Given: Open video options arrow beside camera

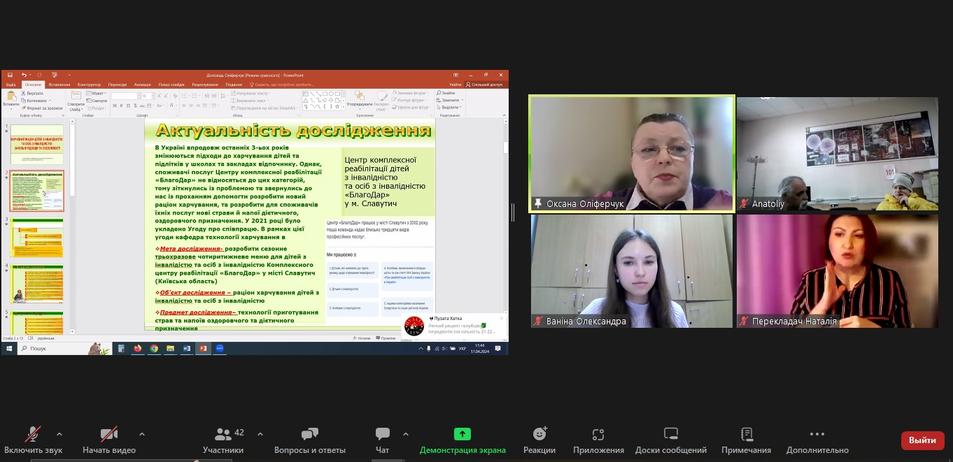Looking at the screenshot, I should click(141, 434).
